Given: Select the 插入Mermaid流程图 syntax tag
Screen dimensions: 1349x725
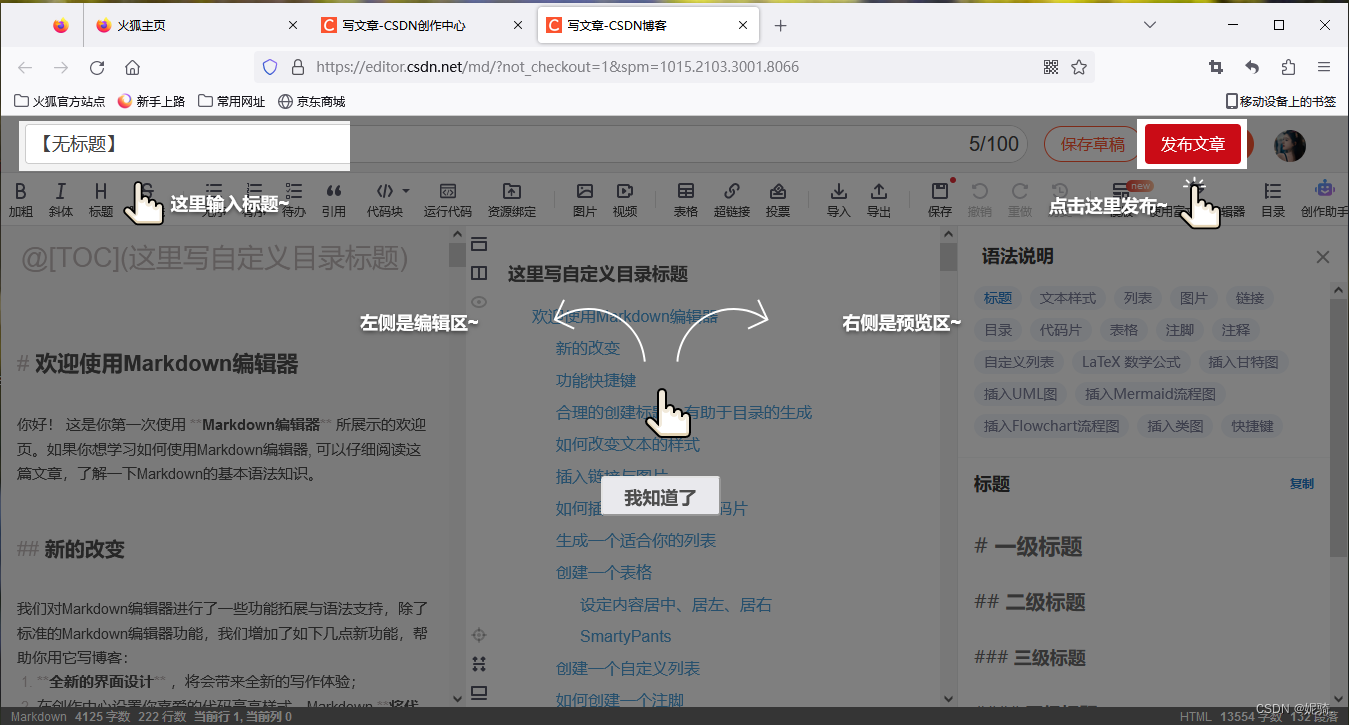Looking at the screenshot, I should 1150,394.
